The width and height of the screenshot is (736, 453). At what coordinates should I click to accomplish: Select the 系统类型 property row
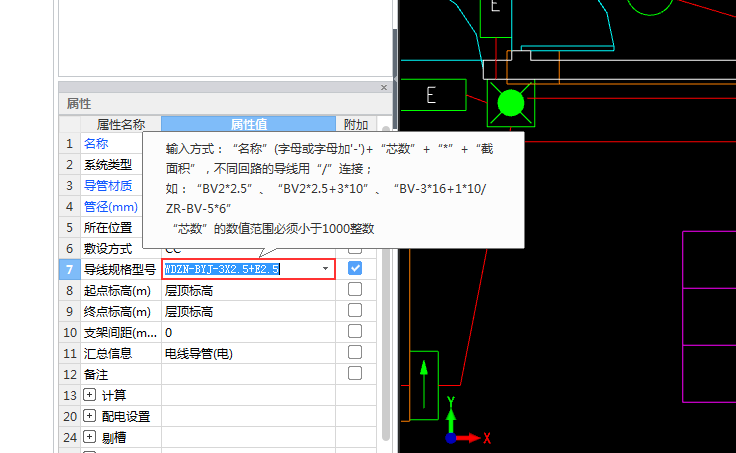pos(108,165)
